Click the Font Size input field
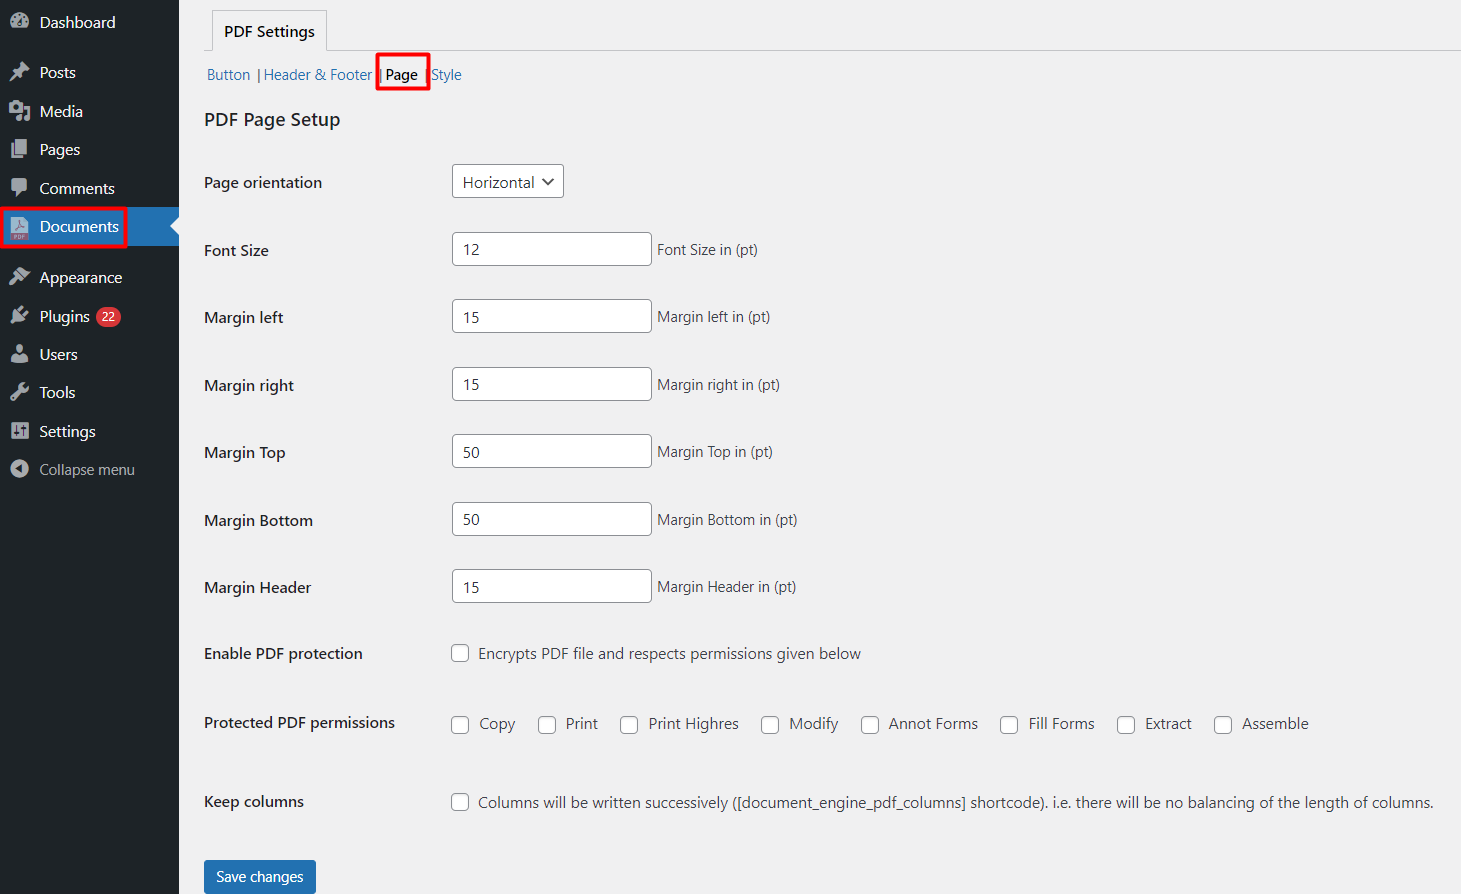Screen dimensions: 1461x894 (552, 249)
